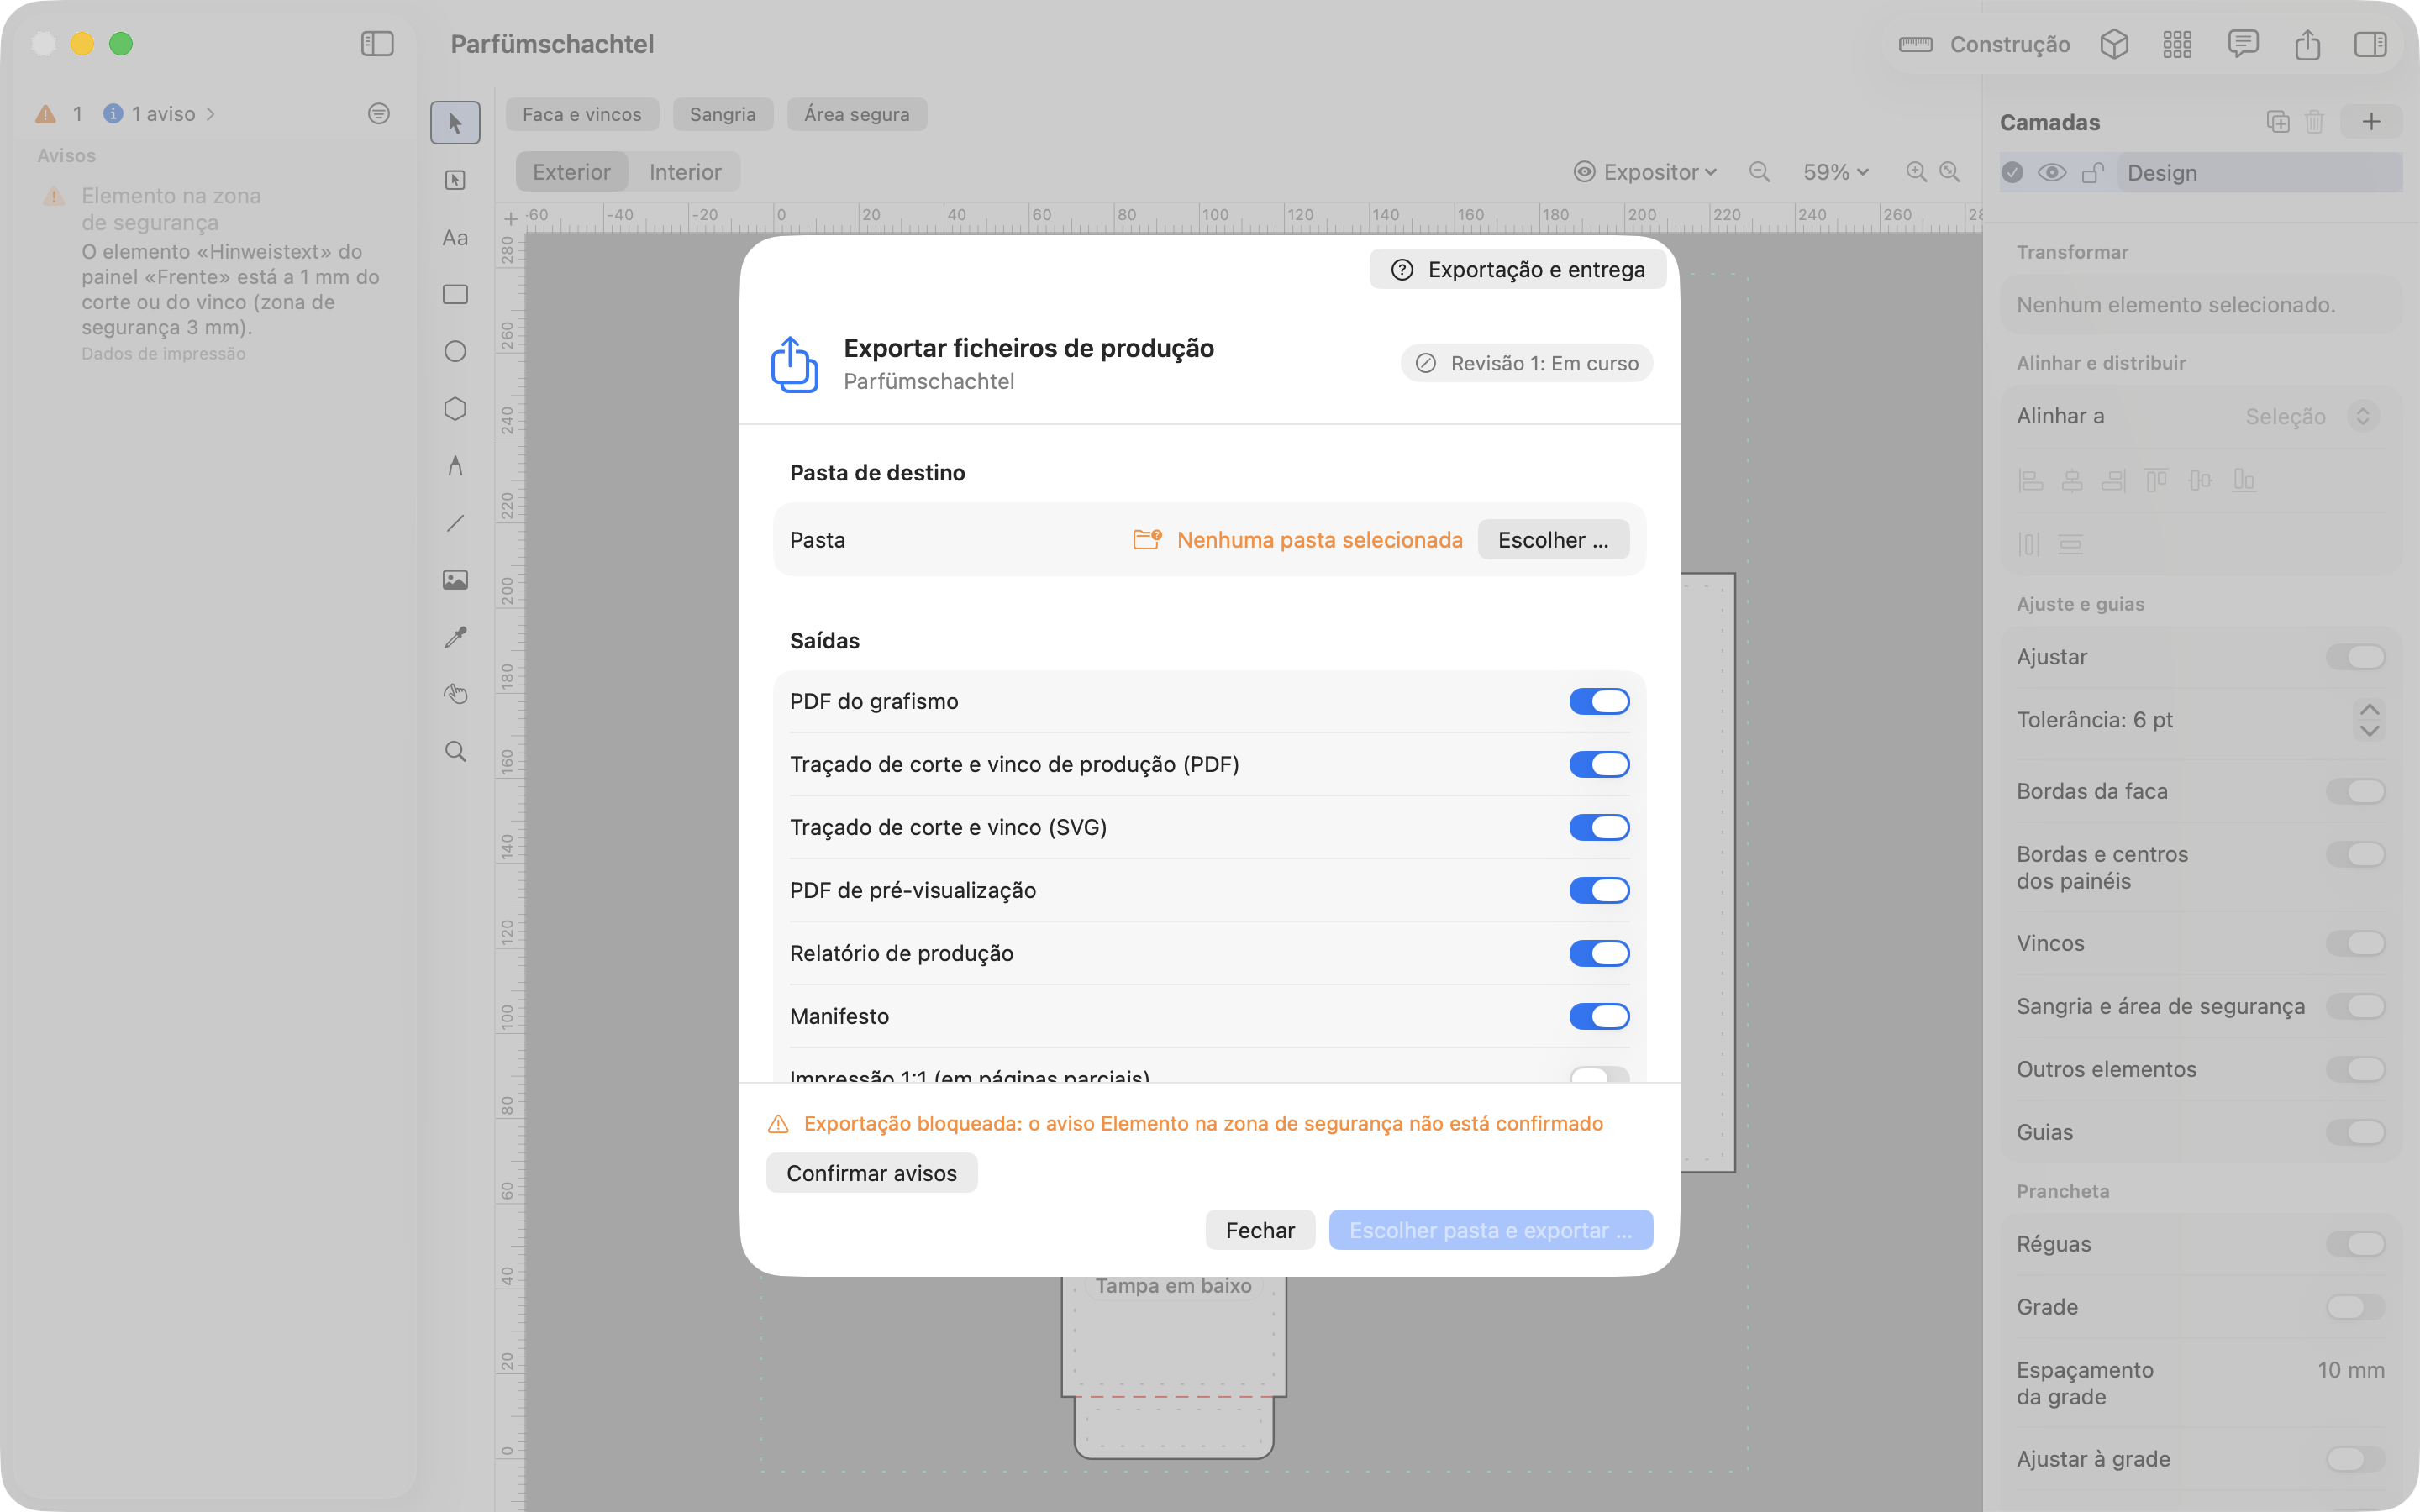Image resolution: width=2420 pixels, height=1512 pixels.
Task: Select the text tool labeled Aa
Action: 455,238
